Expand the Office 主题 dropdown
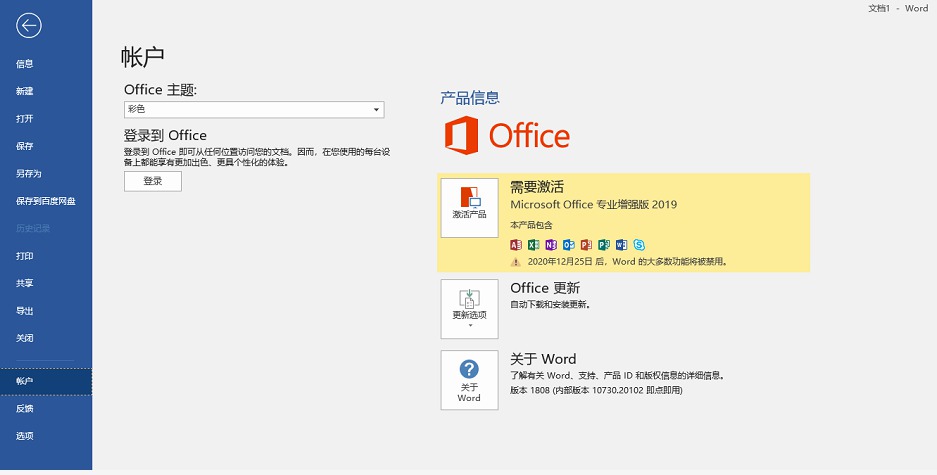This screenshot has width=937, height=475. click(x=254, y=109)
